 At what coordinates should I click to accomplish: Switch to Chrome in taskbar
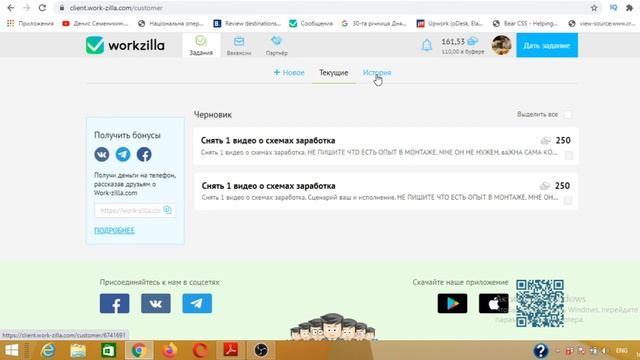tap(139, 350)
